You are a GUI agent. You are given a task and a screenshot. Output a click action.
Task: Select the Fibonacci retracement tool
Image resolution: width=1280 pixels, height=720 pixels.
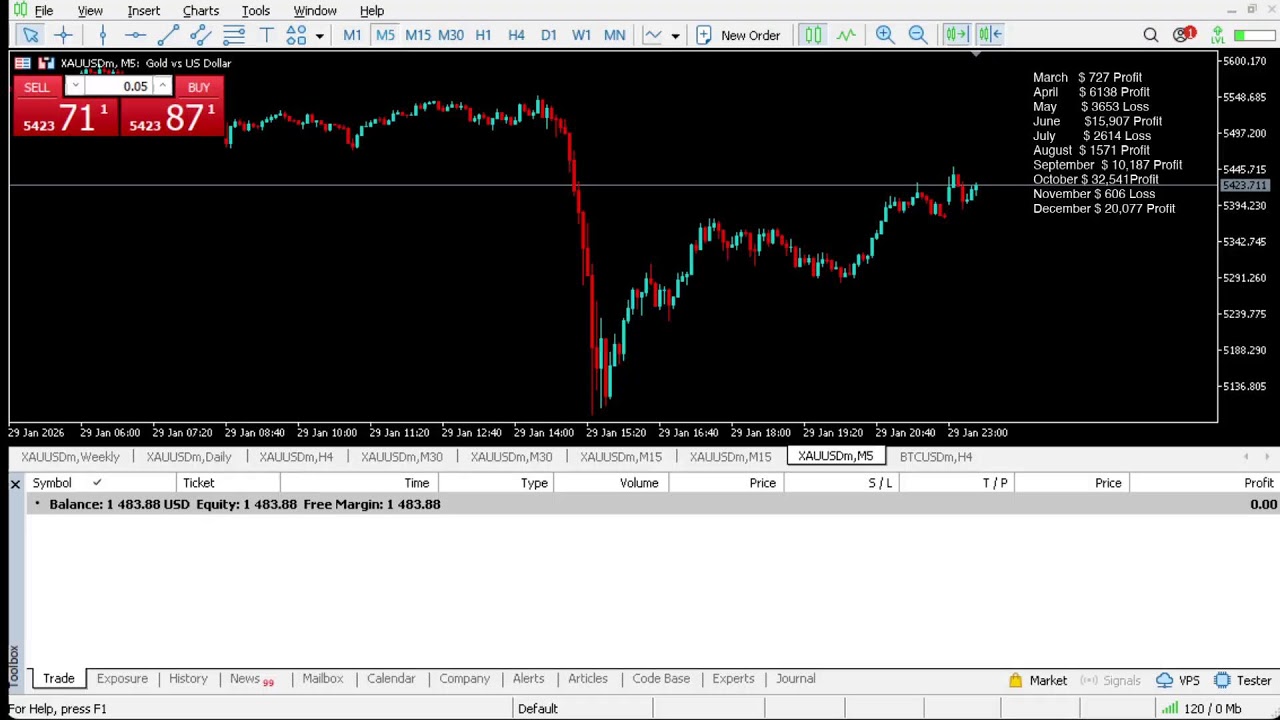(234, 35)
